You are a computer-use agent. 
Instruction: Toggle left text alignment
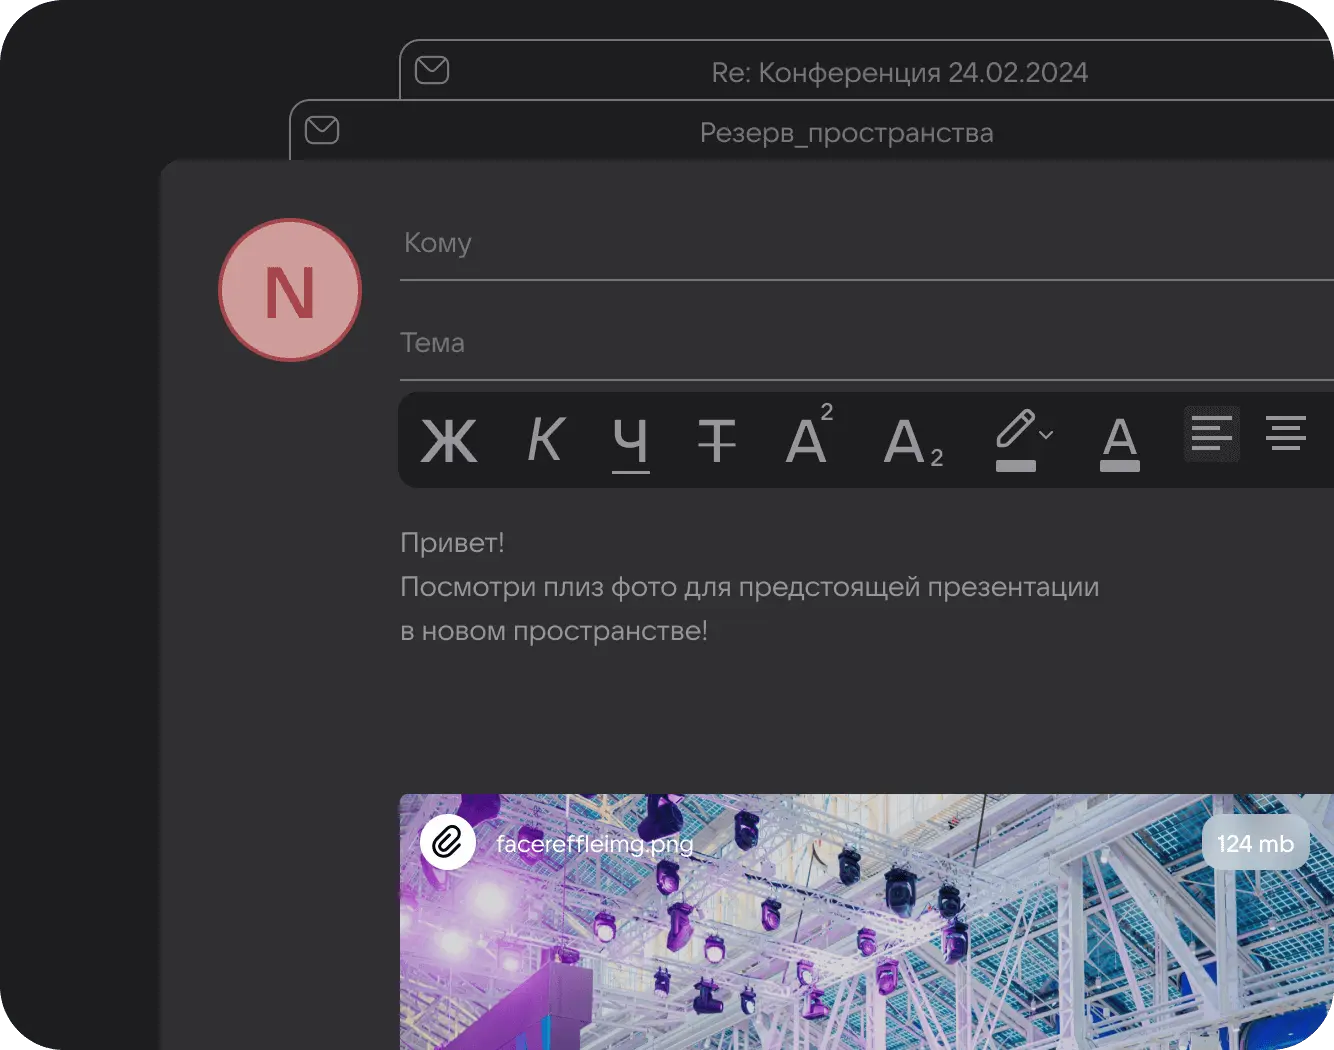pos(1211,434)
